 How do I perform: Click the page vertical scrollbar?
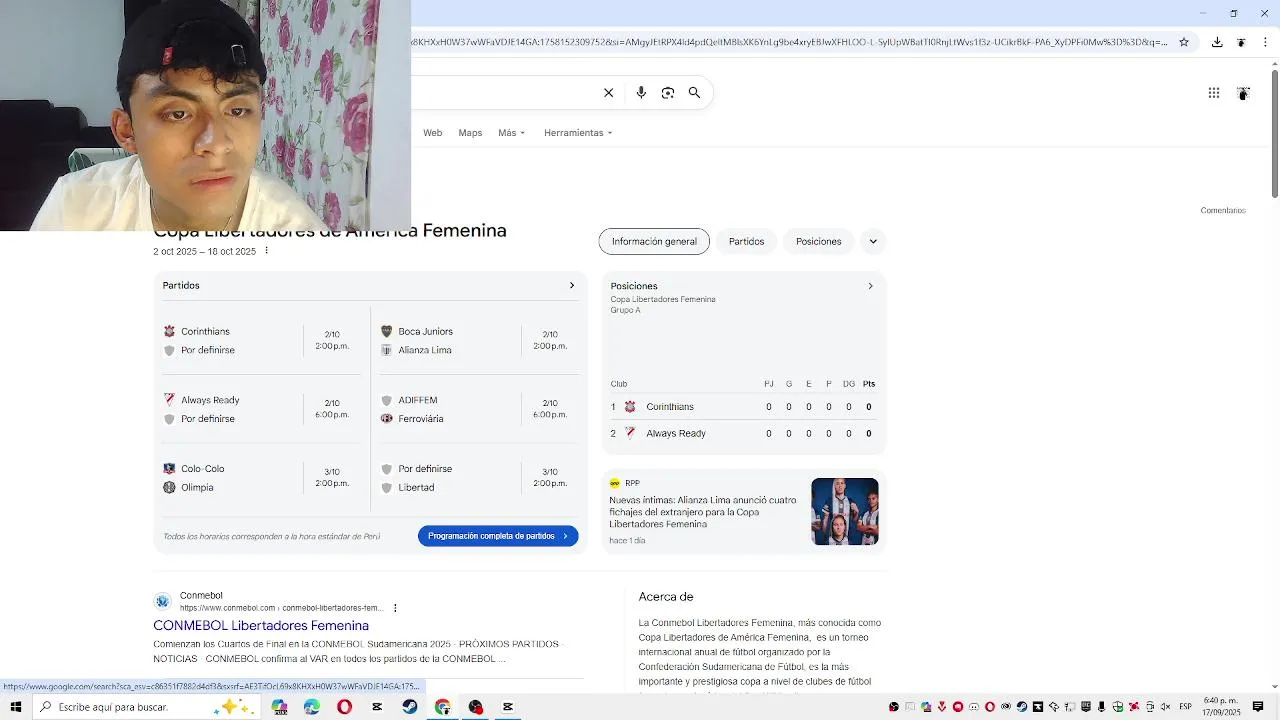coord(1274,135)
